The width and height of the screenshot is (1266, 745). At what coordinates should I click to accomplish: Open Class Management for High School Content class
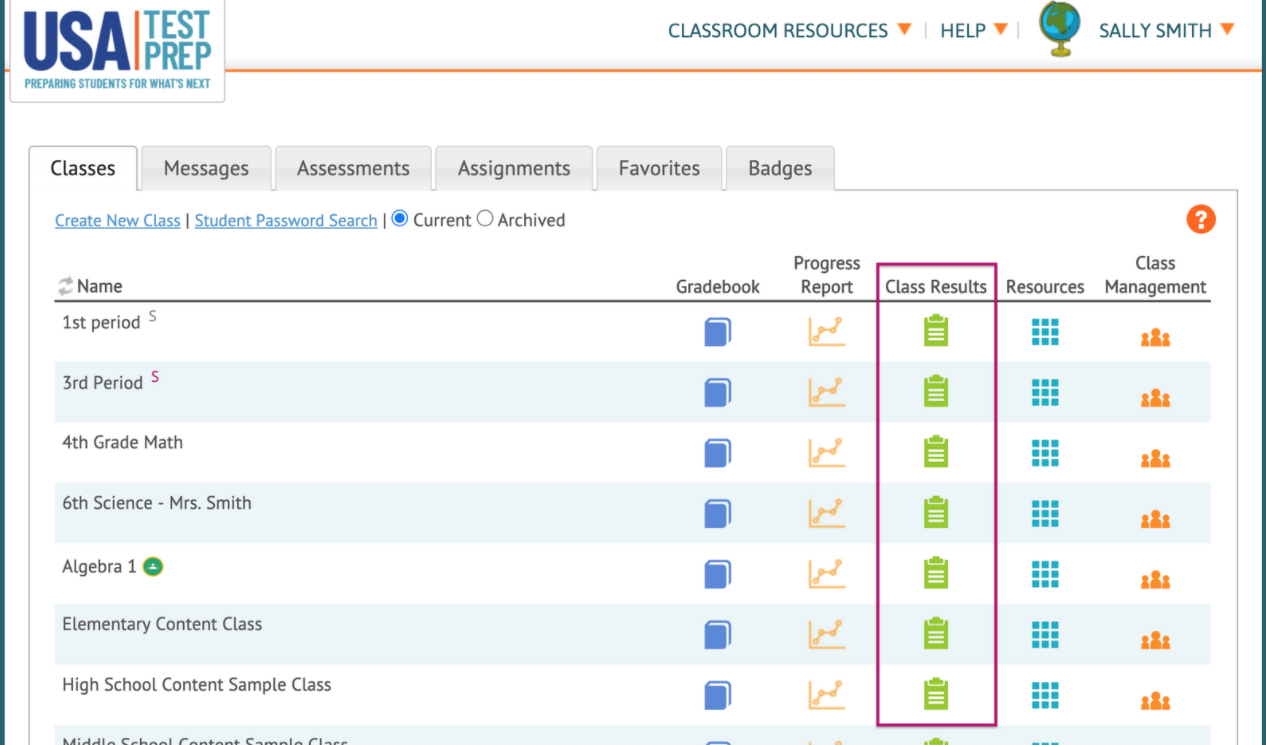1155,701
